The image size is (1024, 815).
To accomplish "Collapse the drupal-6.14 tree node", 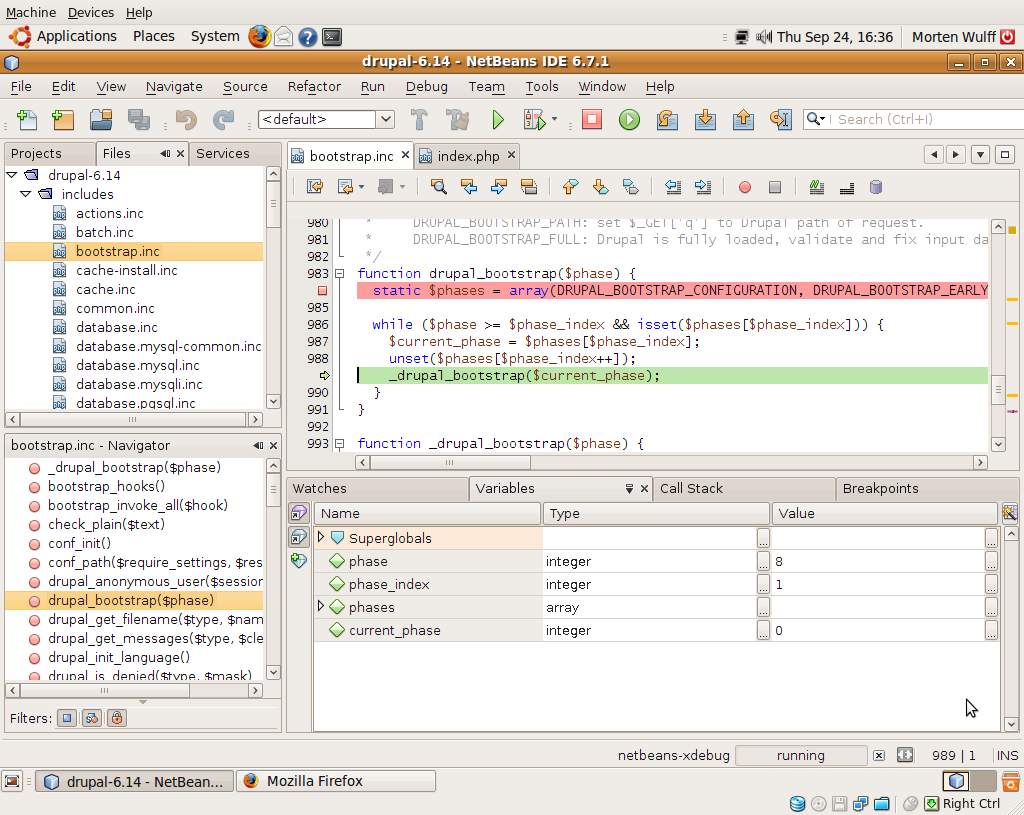I will 12,175.
